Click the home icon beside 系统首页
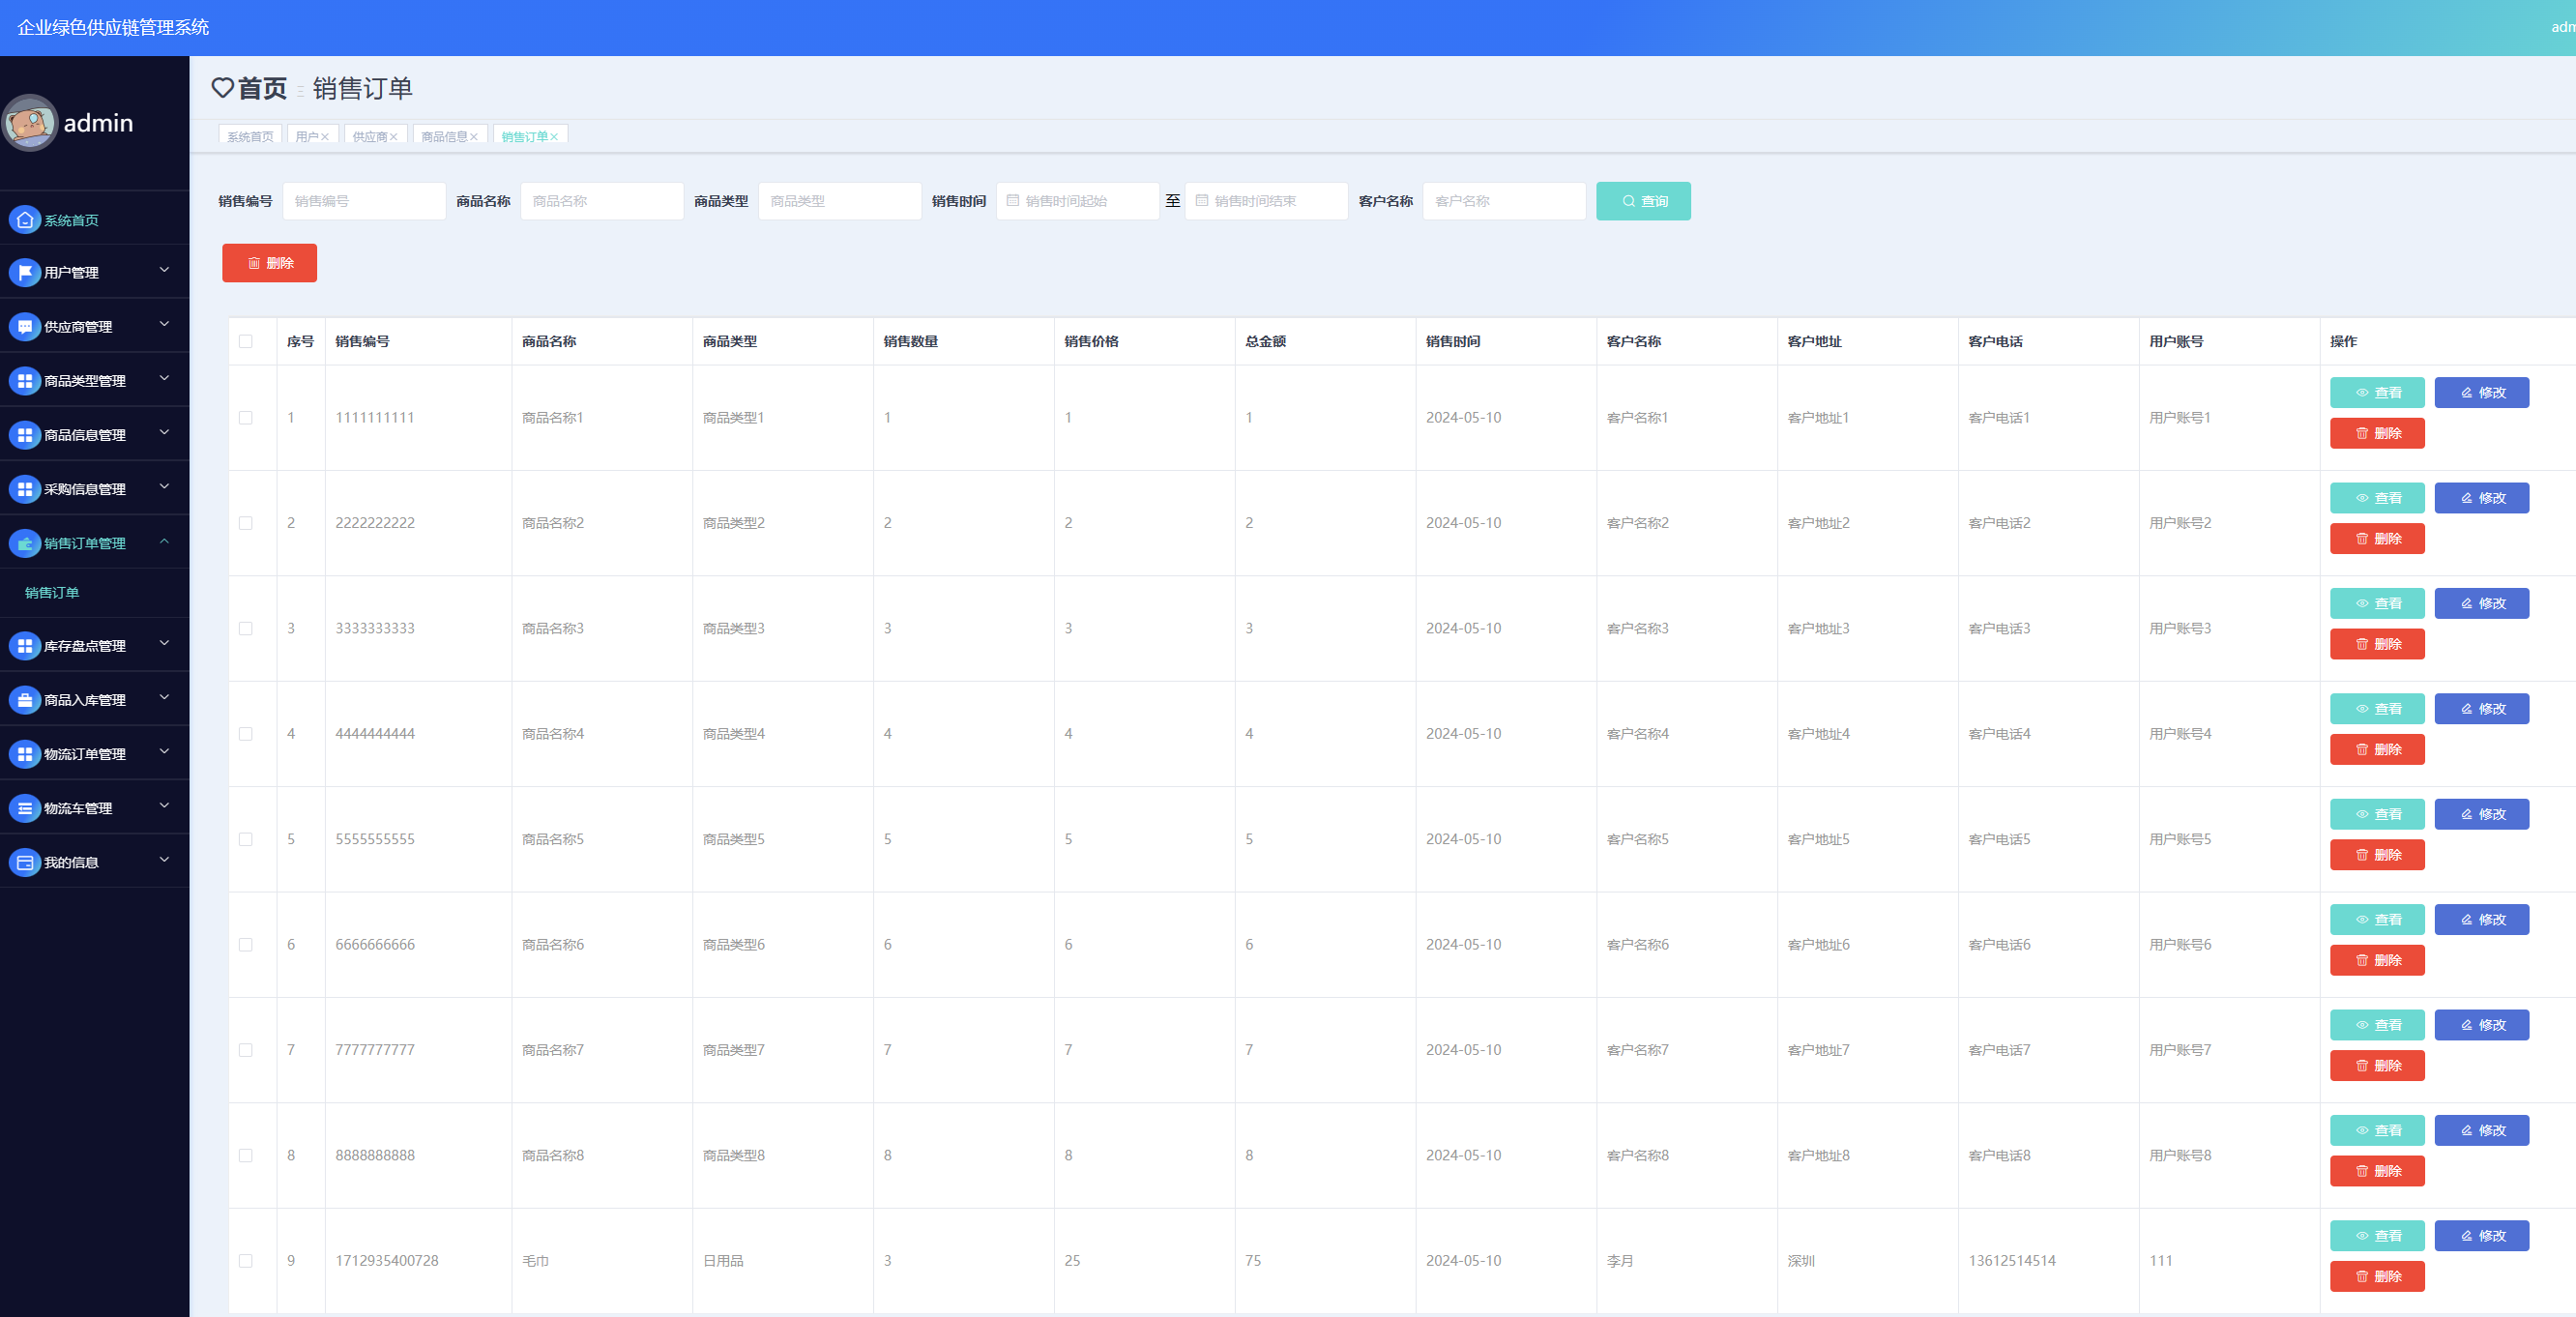 click(25, 219)
